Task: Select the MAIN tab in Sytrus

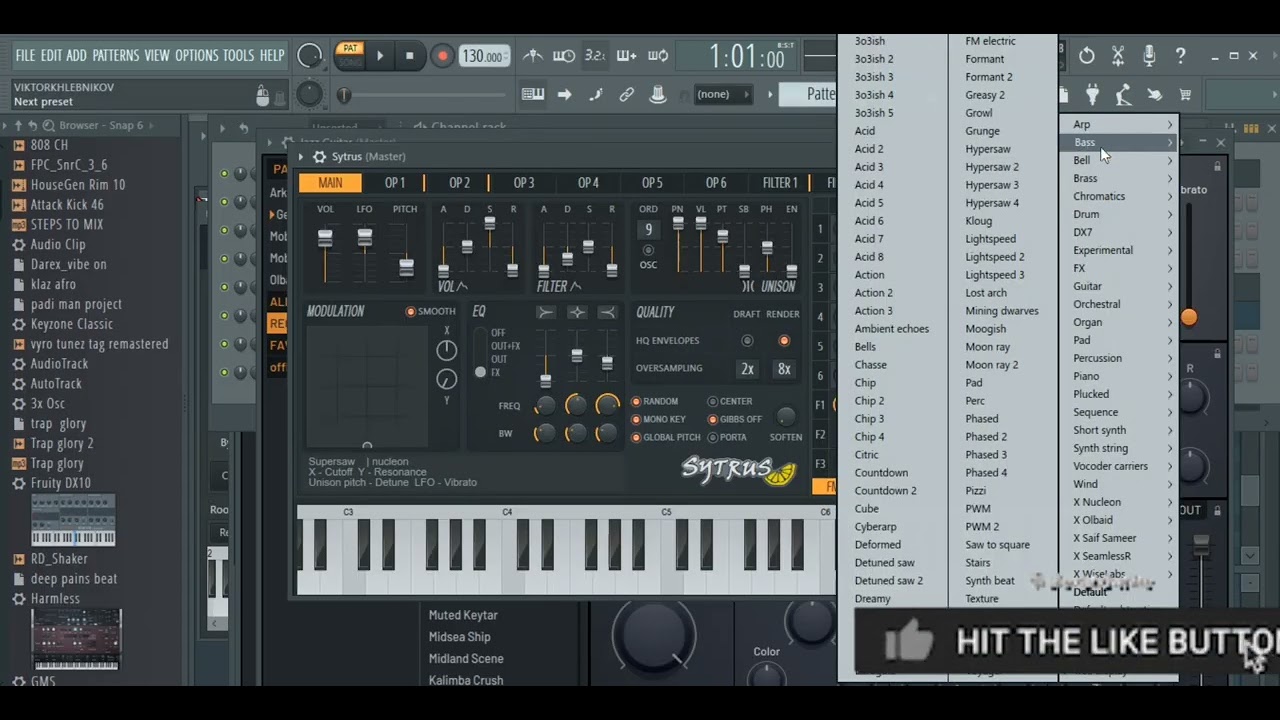Action: click(x=330, y=183)
